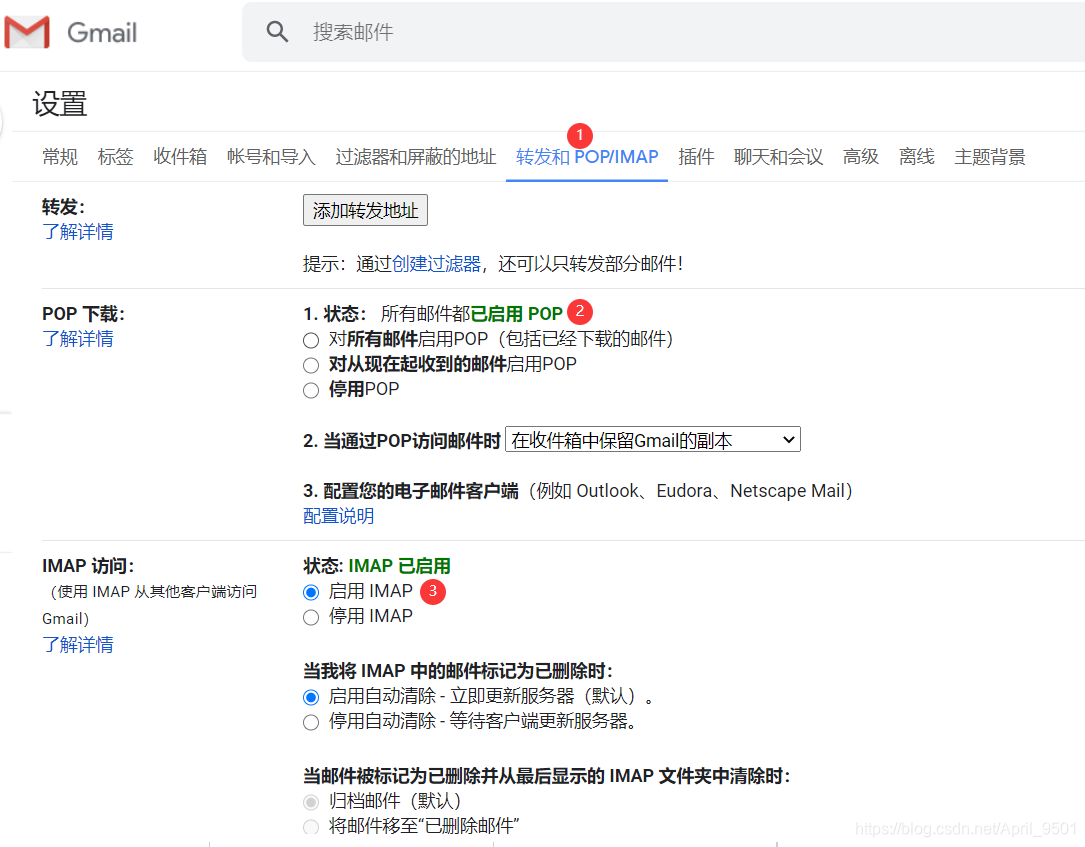Open the 配置说明 link

click(338, 516)
